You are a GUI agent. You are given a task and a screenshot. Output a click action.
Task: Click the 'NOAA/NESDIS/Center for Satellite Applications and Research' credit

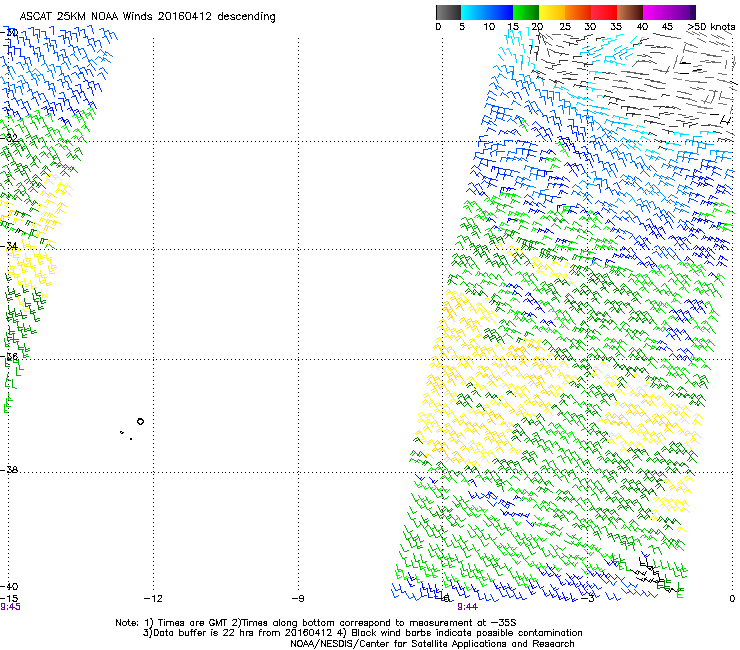432,644
